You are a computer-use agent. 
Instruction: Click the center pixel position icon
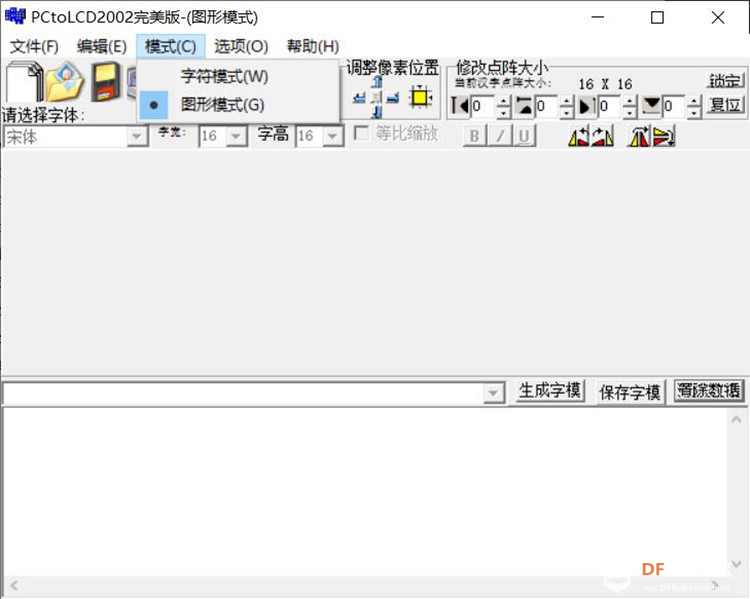[x=377, y=98]
